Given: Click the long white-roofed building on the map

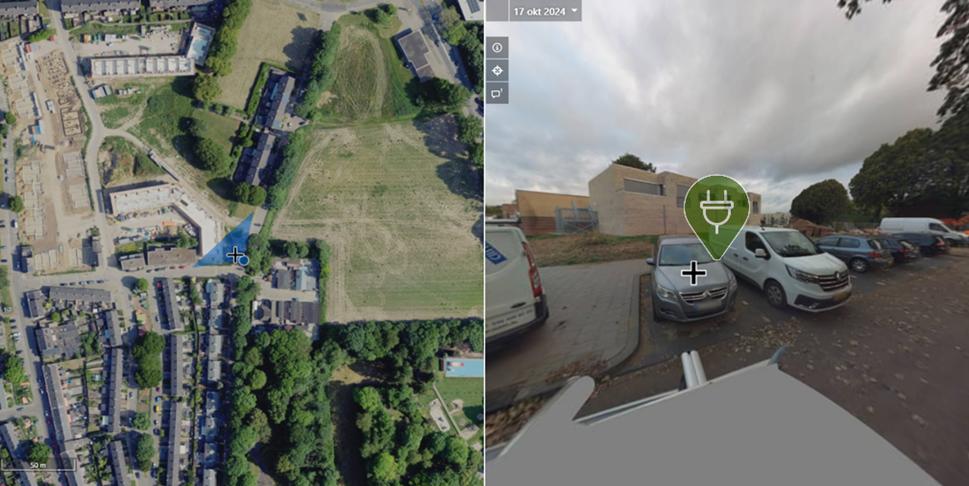Looking at the screenshot, I should pyautogui.click(x=142, y=66).
